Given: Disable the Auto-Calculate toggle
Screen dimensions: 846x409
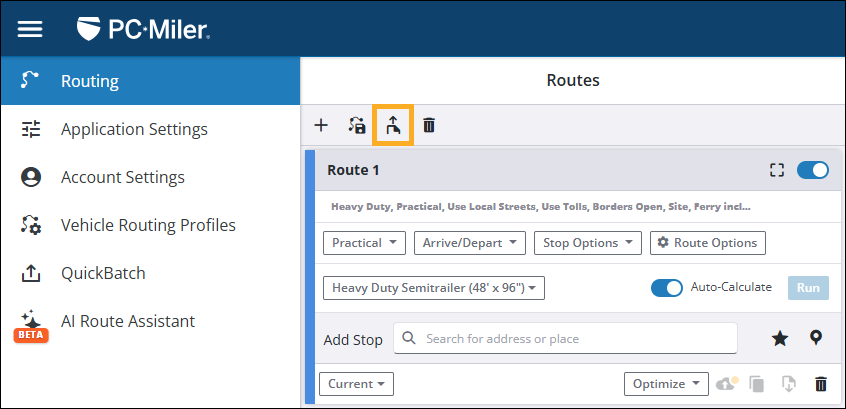Looking at the screenshot, I should (x=667, y=288).
